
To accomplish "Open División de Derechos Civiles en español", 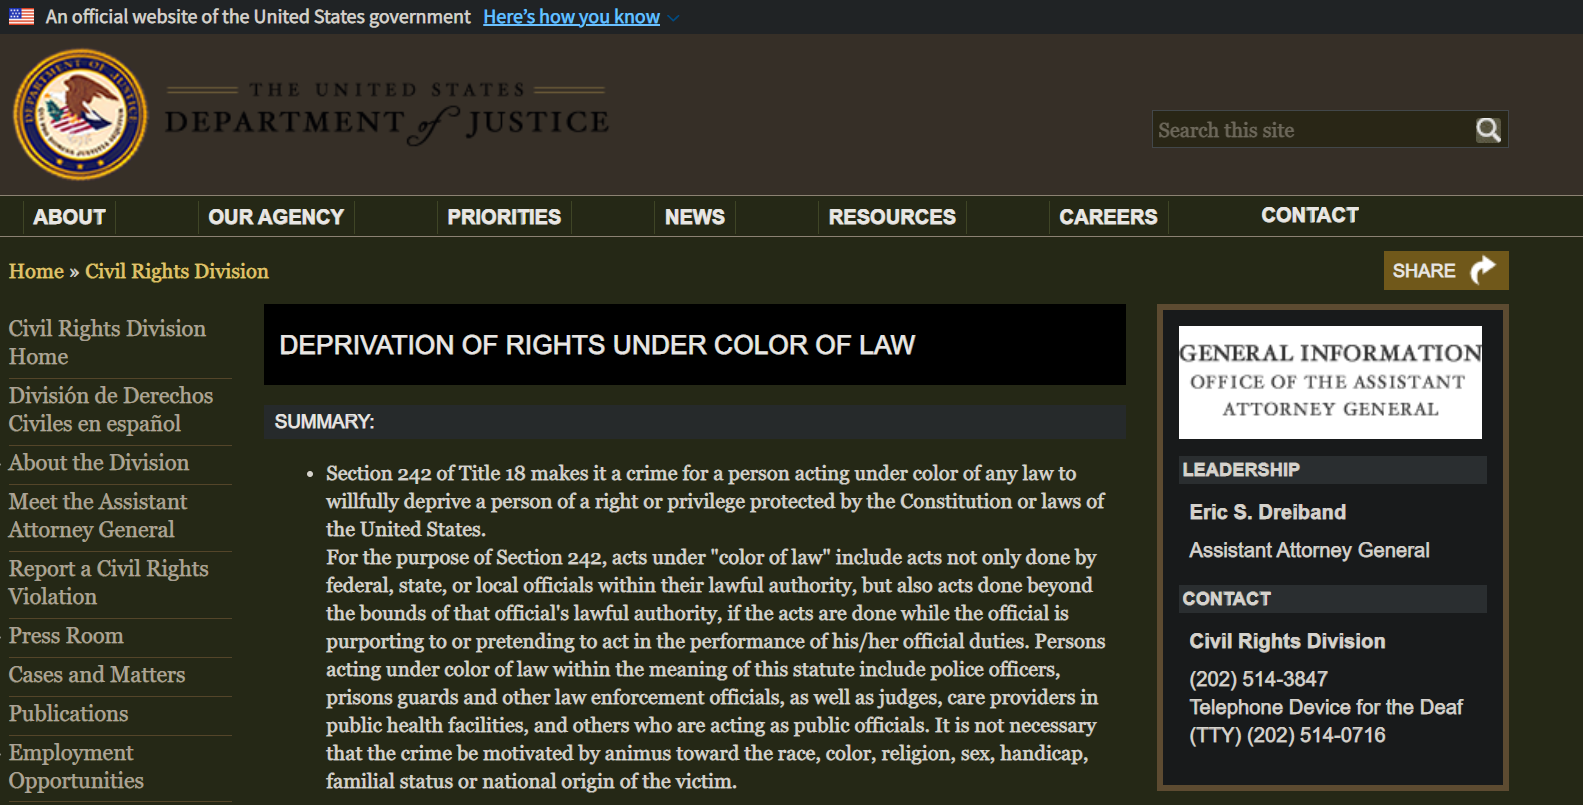I will tap(111, 410).
